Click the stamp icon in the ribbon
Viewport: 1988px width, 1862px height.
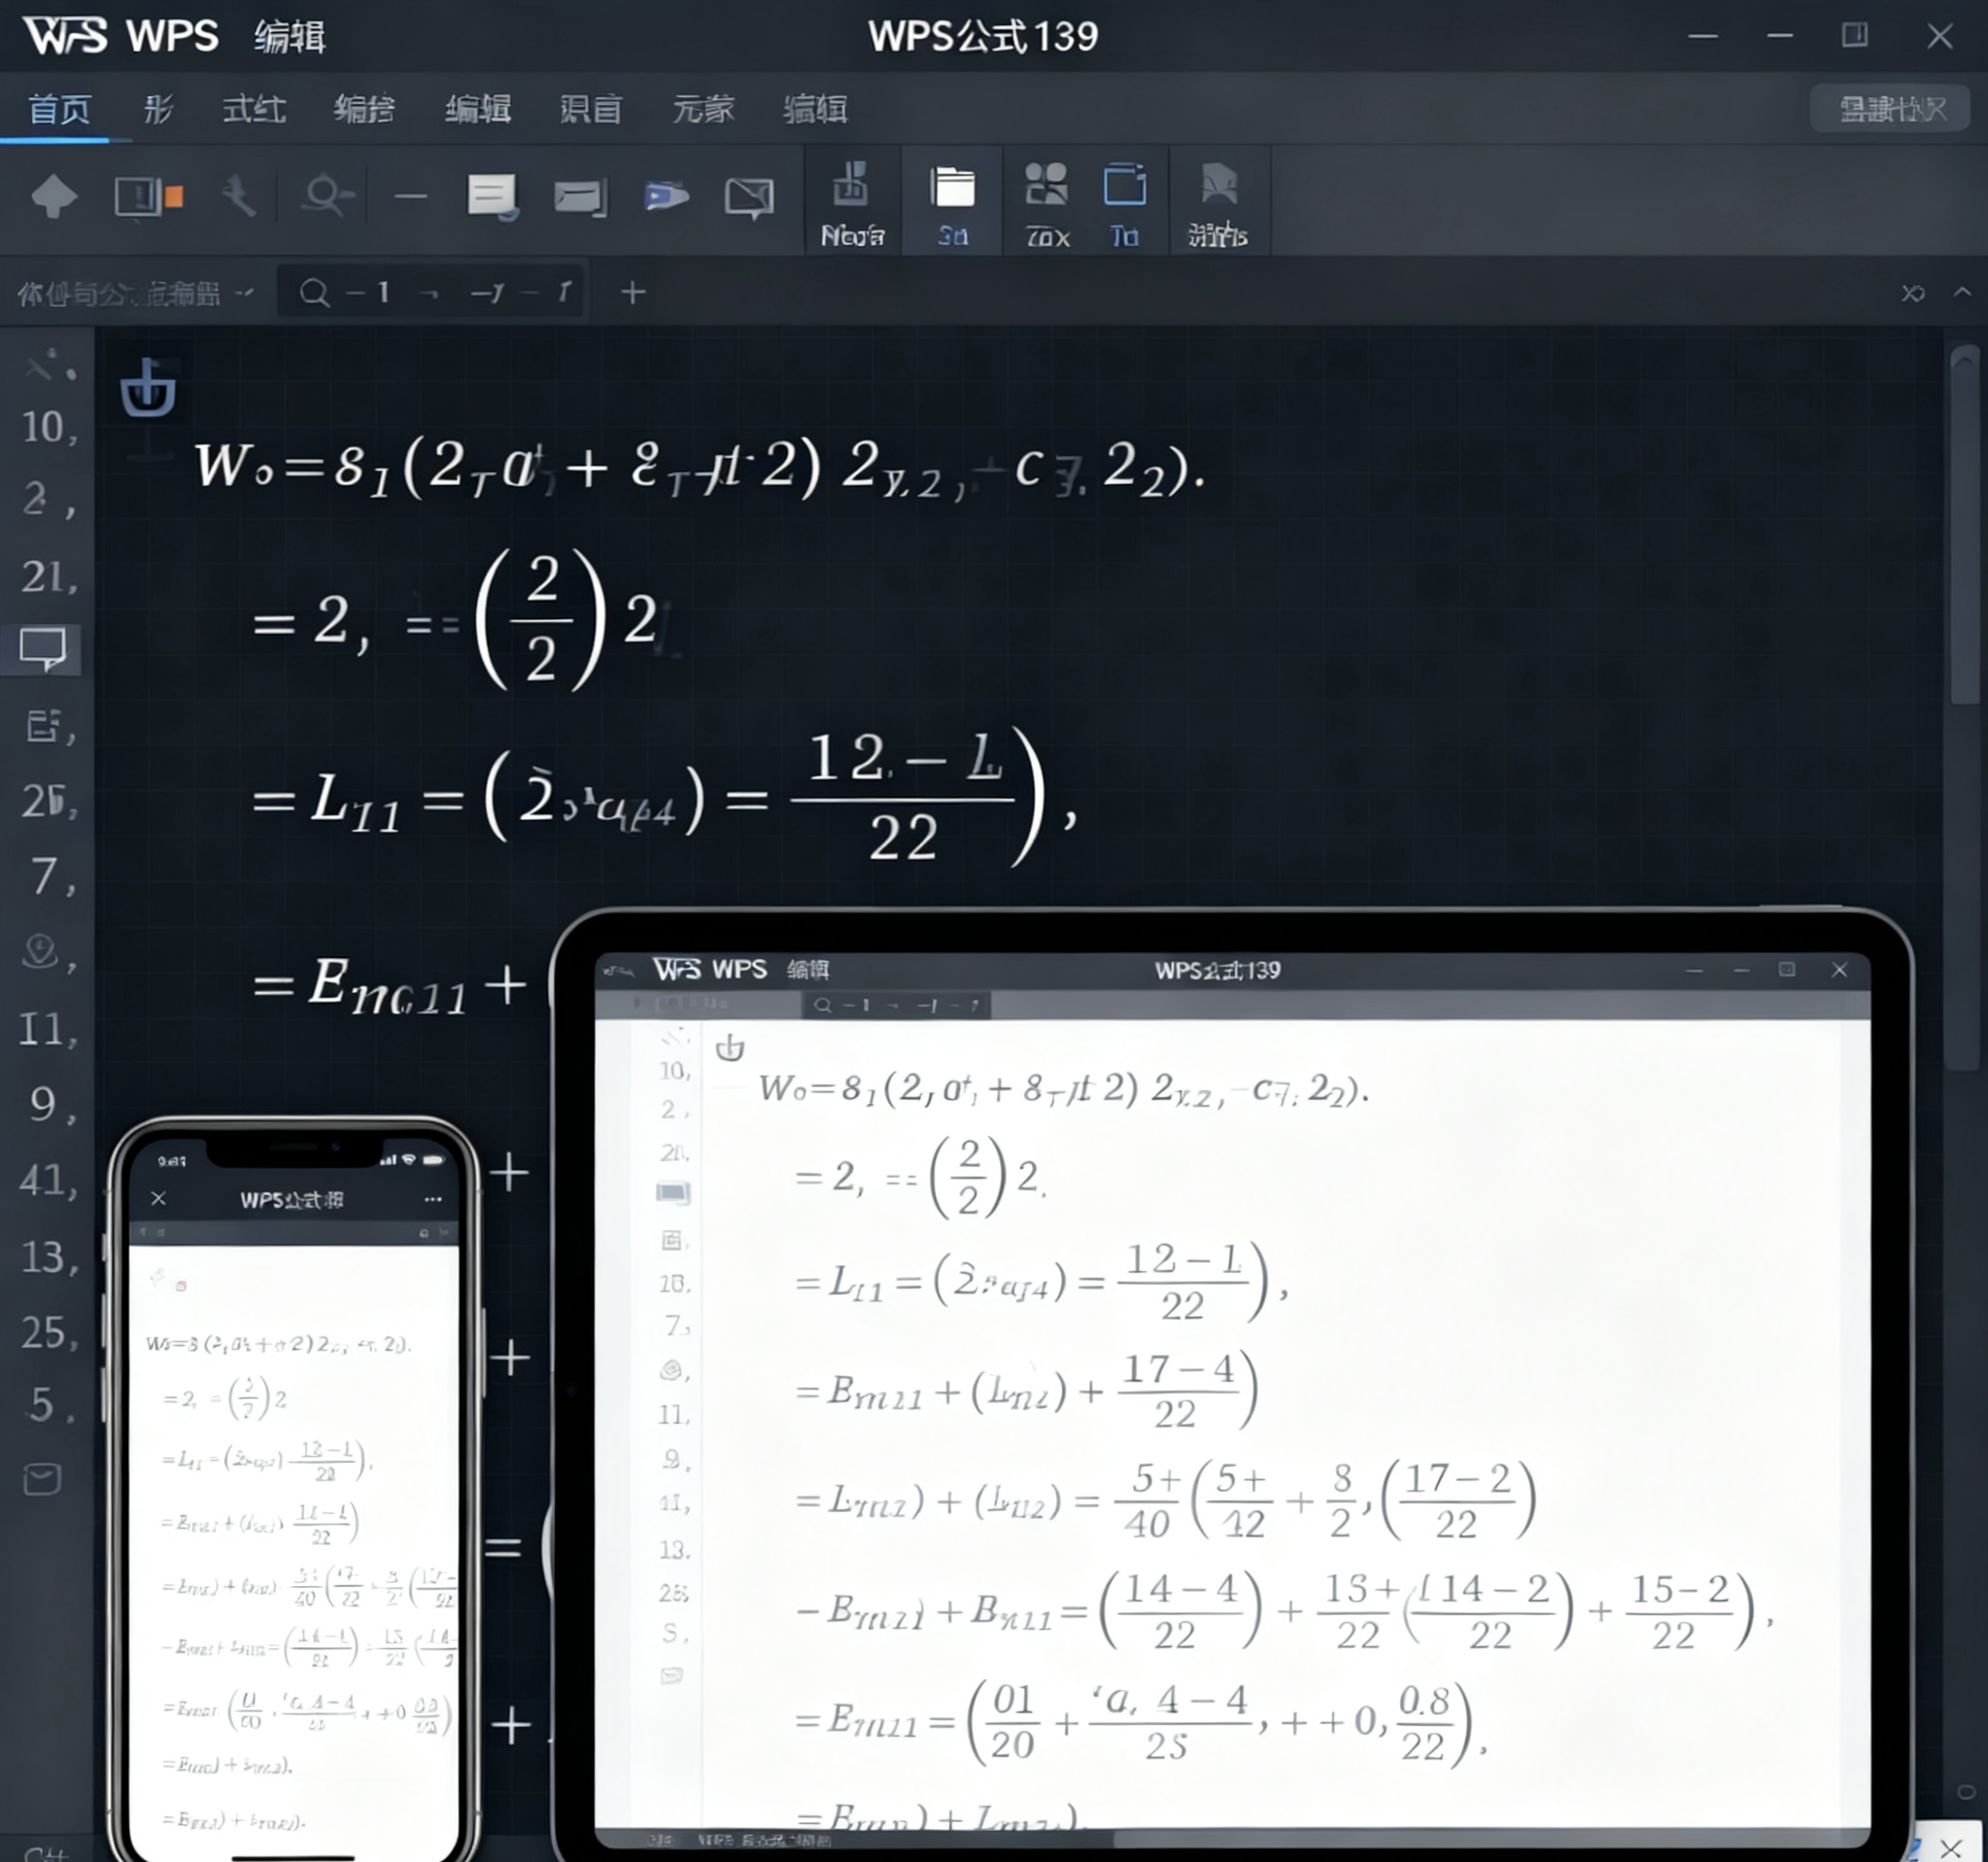851,186
